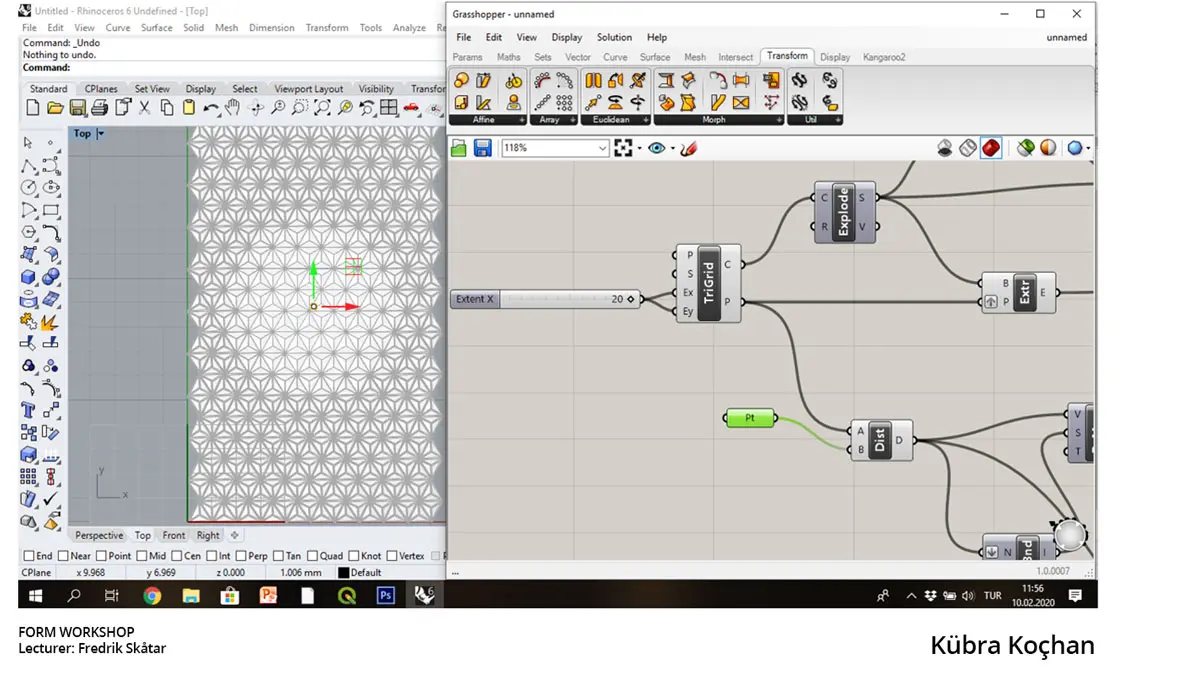This screenshot has width=1200, height=673.
Task: Open Chrome from the Windows taskbar
Action: pyautogui.click(x=152, y=595)
